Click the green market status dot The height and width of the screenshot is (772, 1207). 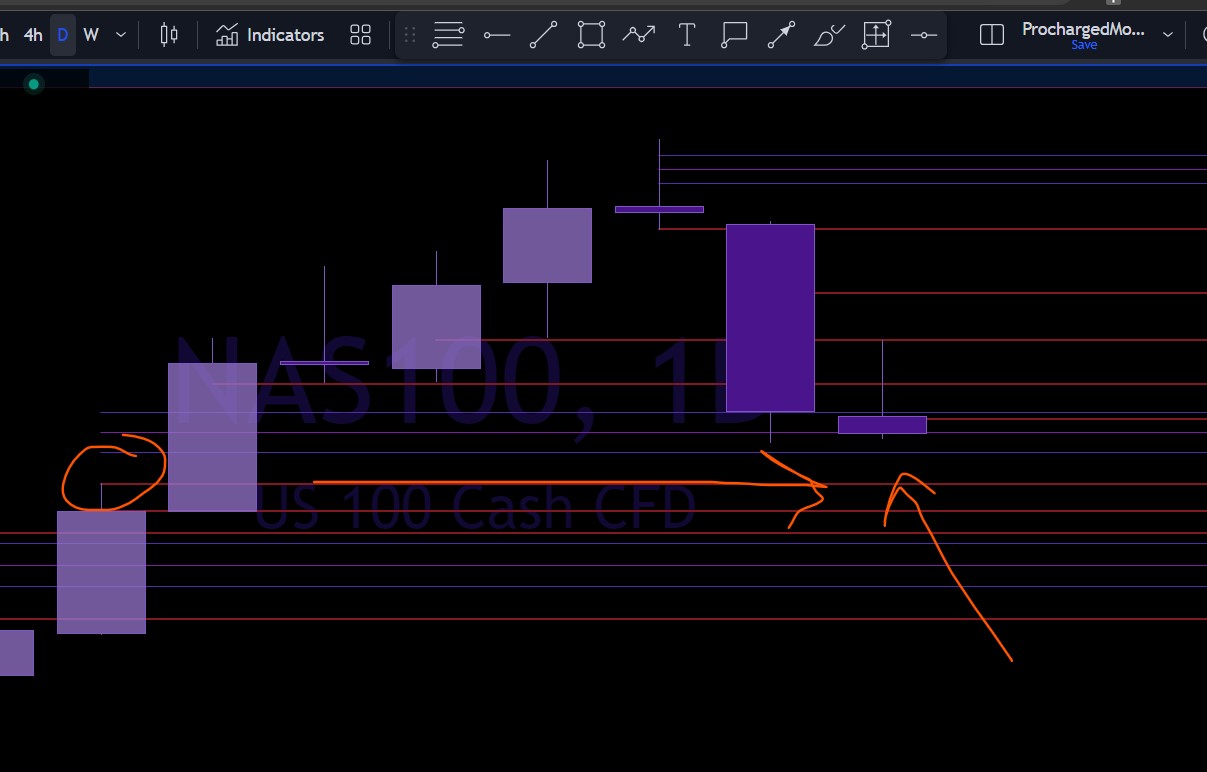pos(34,84)
